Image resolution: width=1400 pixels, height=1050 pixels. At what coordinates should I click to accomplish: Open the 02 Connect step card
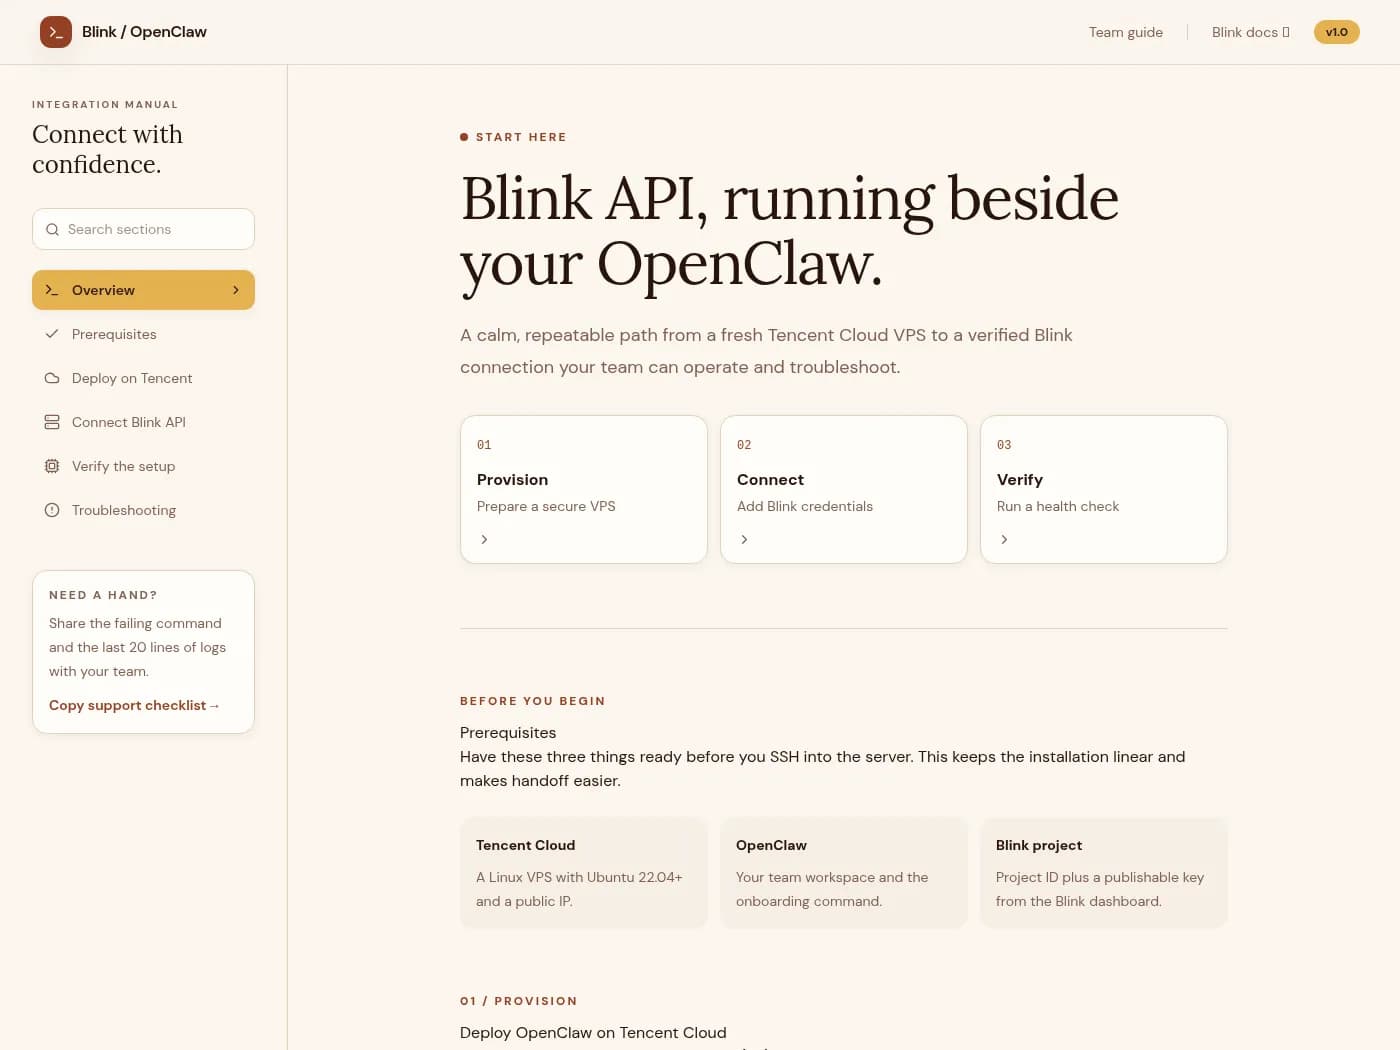coord(844,490)
